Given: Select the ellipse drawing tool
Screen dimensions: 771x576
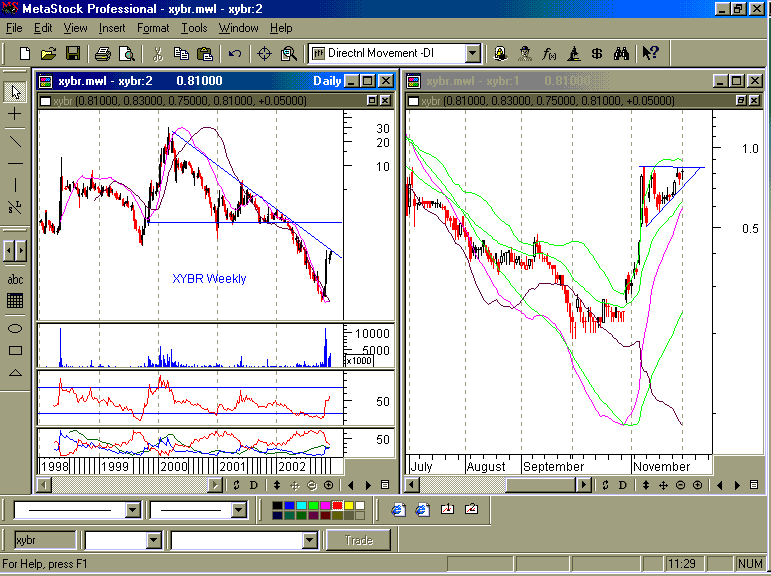Looking at the screenshot, I should (15, 329).
